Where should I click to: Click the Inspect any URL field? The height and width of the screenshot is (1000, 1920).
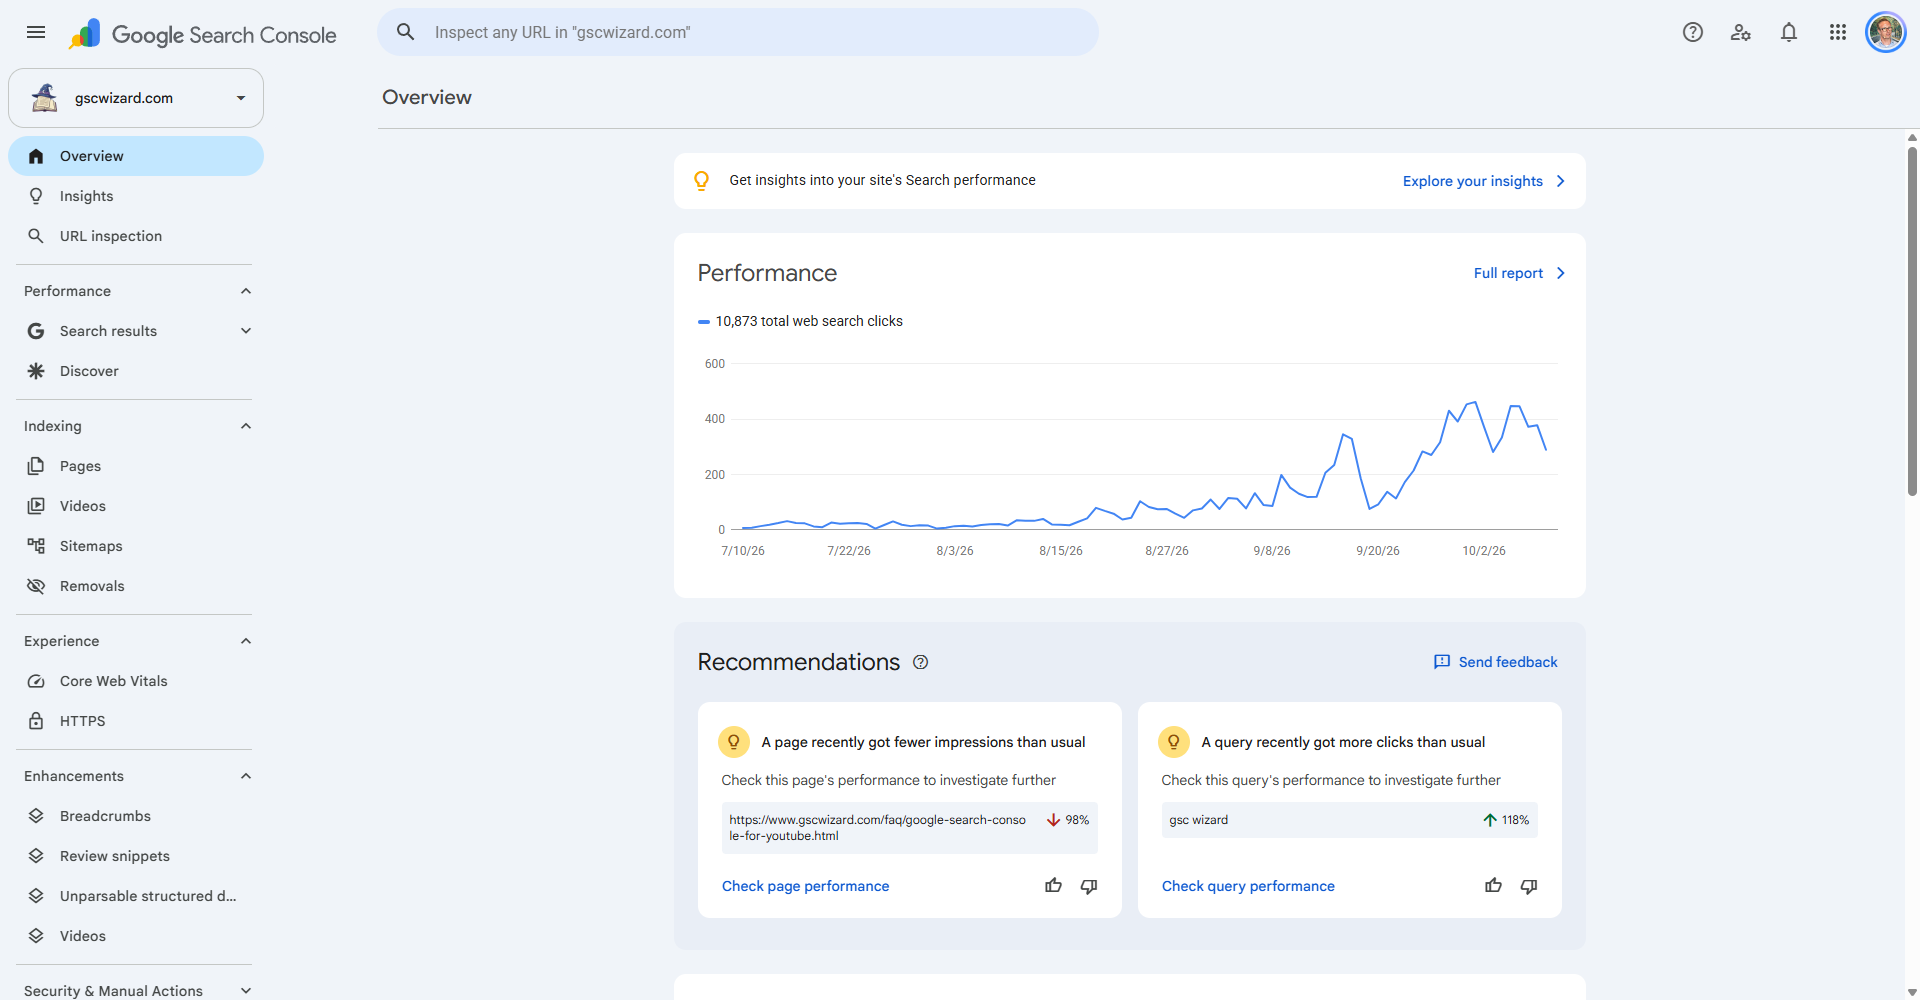(738, 32)
